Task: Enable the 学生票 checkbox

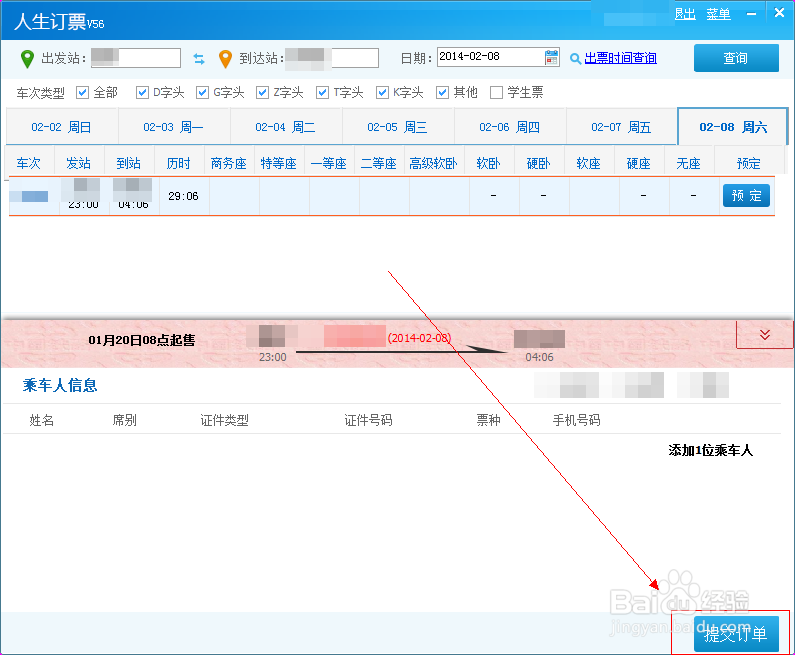Action: coord(496,92)
